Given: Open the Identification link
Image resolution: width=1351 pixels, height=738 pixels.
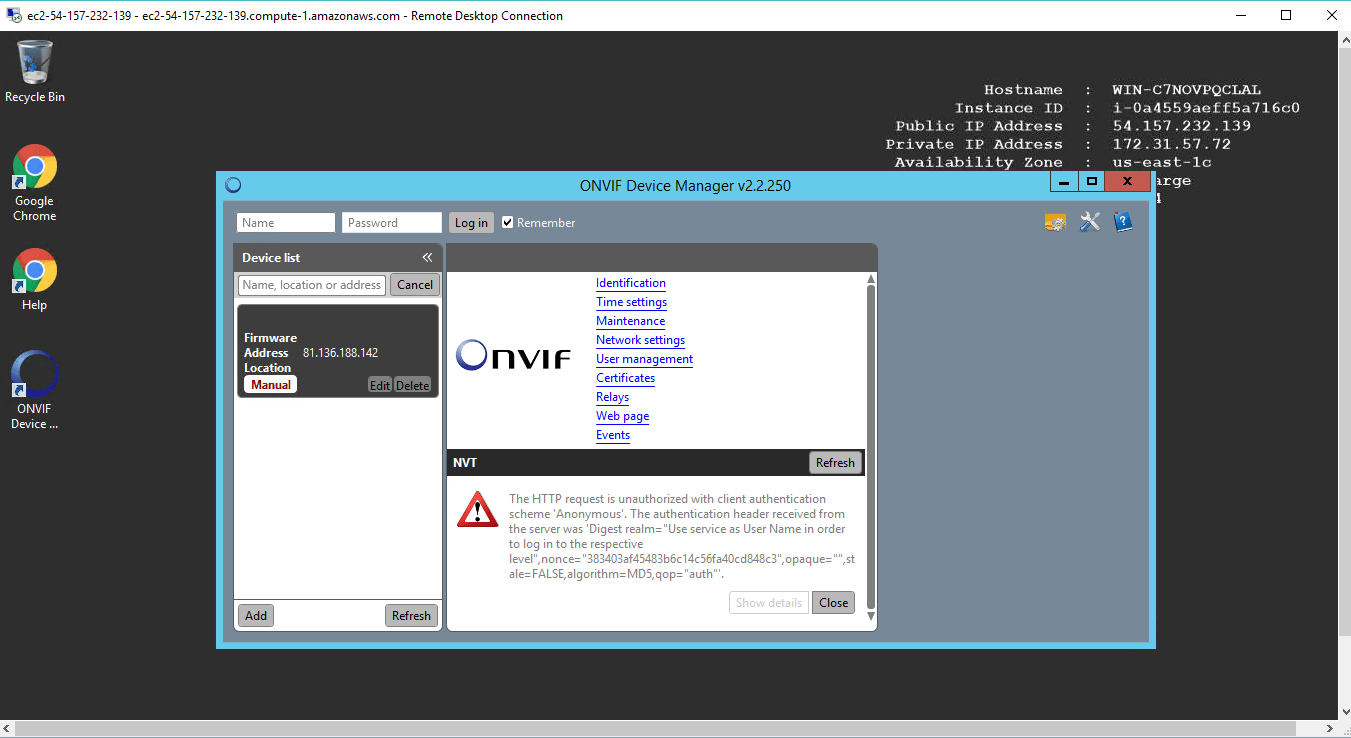Looking at the screenshot, I should (x=630, y=283).
